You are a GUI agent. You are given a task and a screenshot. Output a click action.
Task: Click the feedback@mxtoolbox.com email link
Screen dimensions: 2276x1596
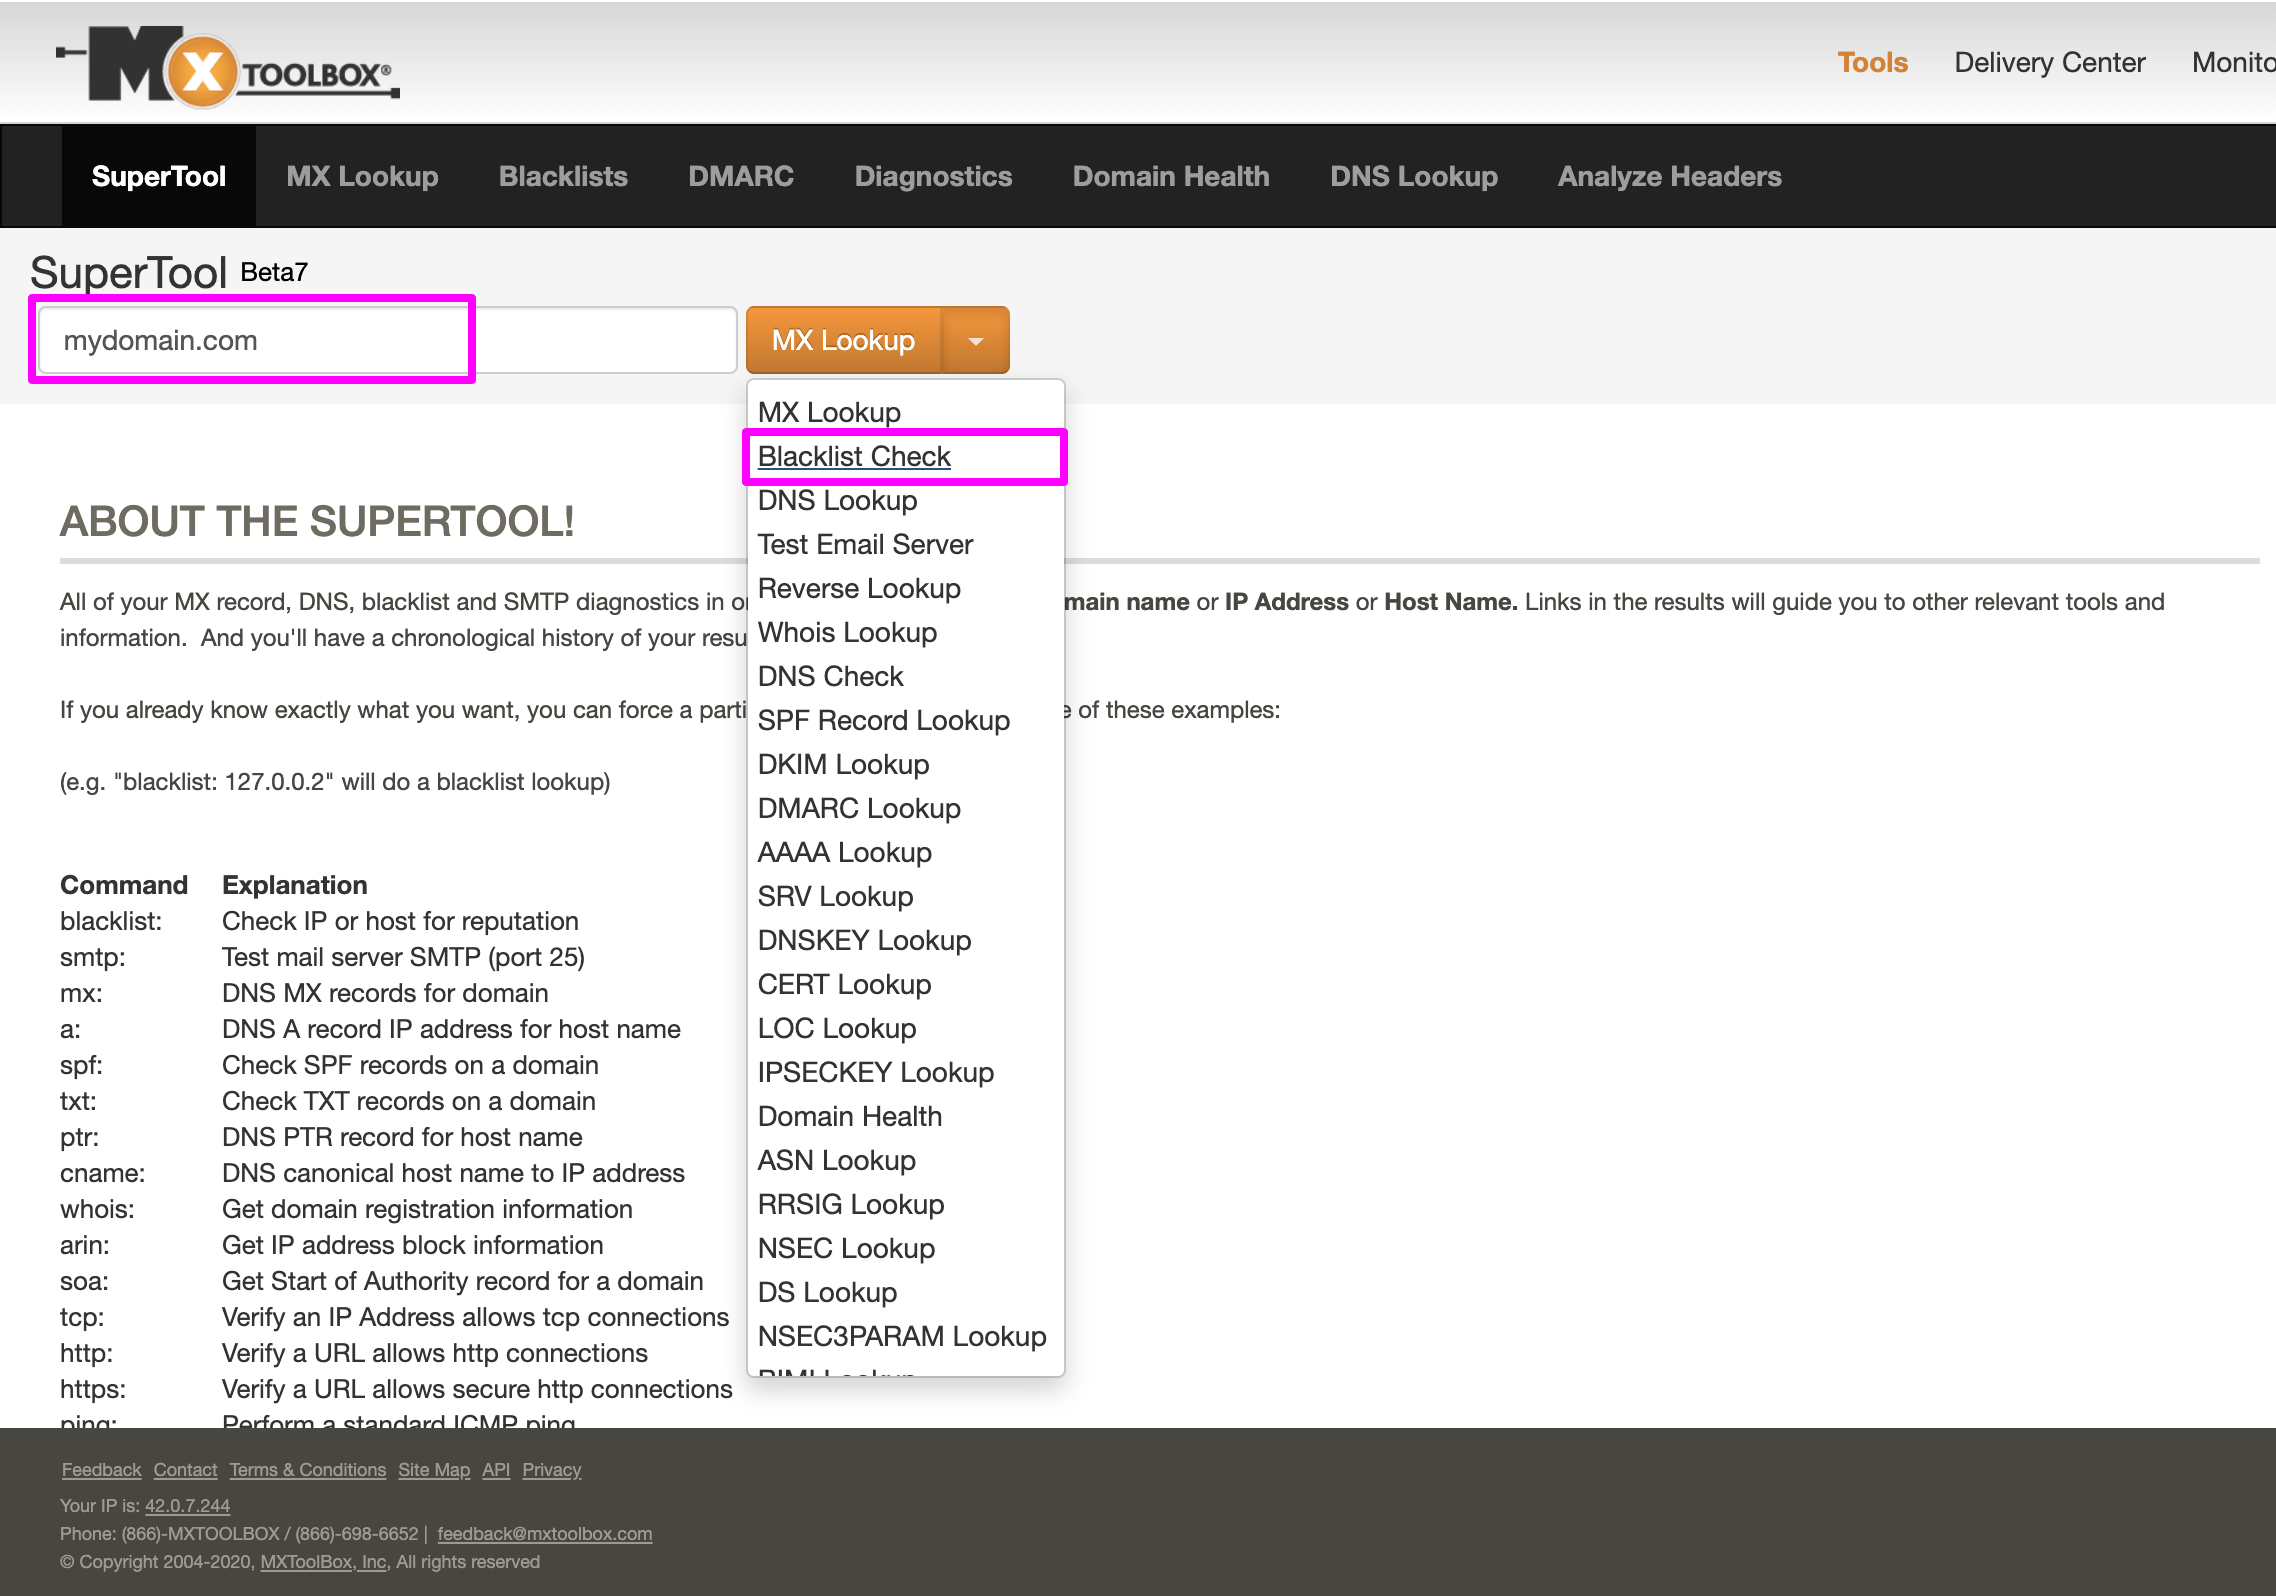point(545,1533)
